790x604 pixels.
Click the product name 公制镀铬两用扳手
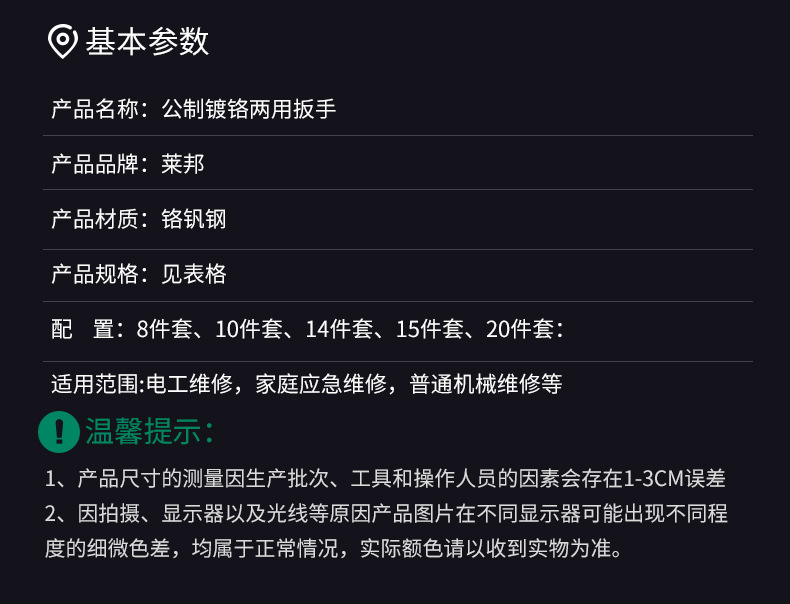[x=249, y=109]
